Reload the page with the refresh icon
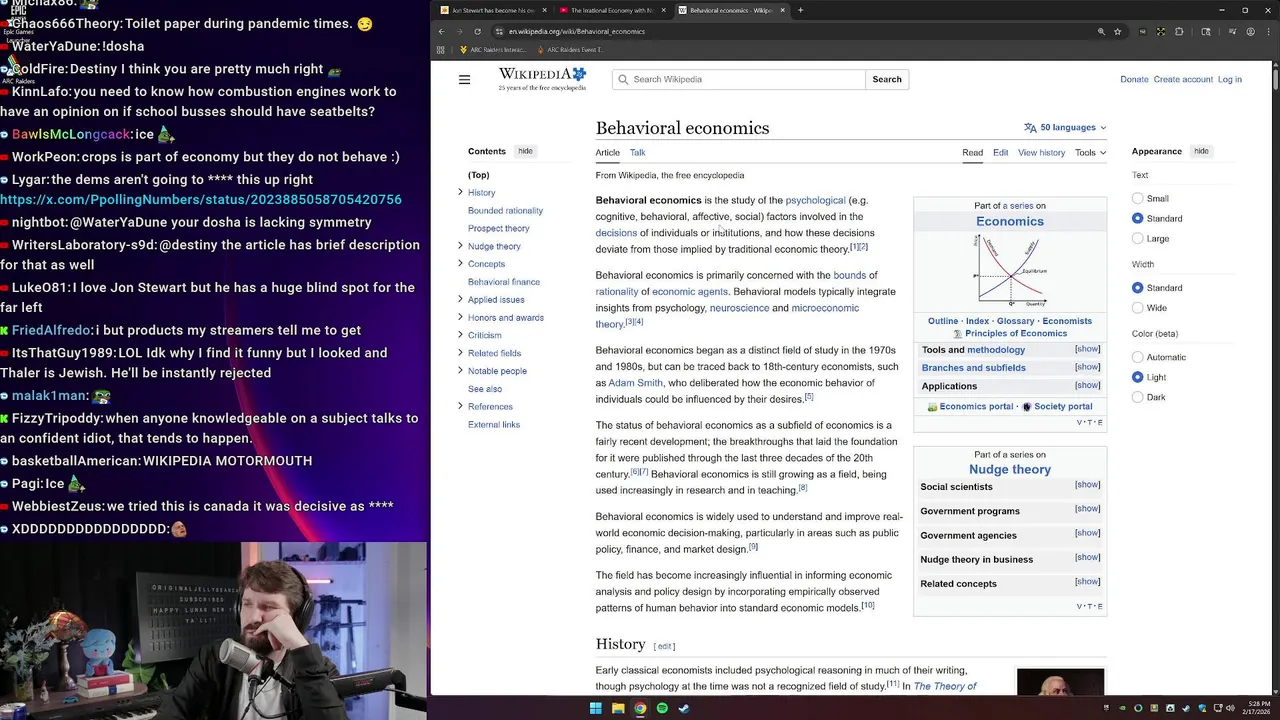The width and height of the screenshot is (1280, 720). pyautogui.click(x=479, y=32)
